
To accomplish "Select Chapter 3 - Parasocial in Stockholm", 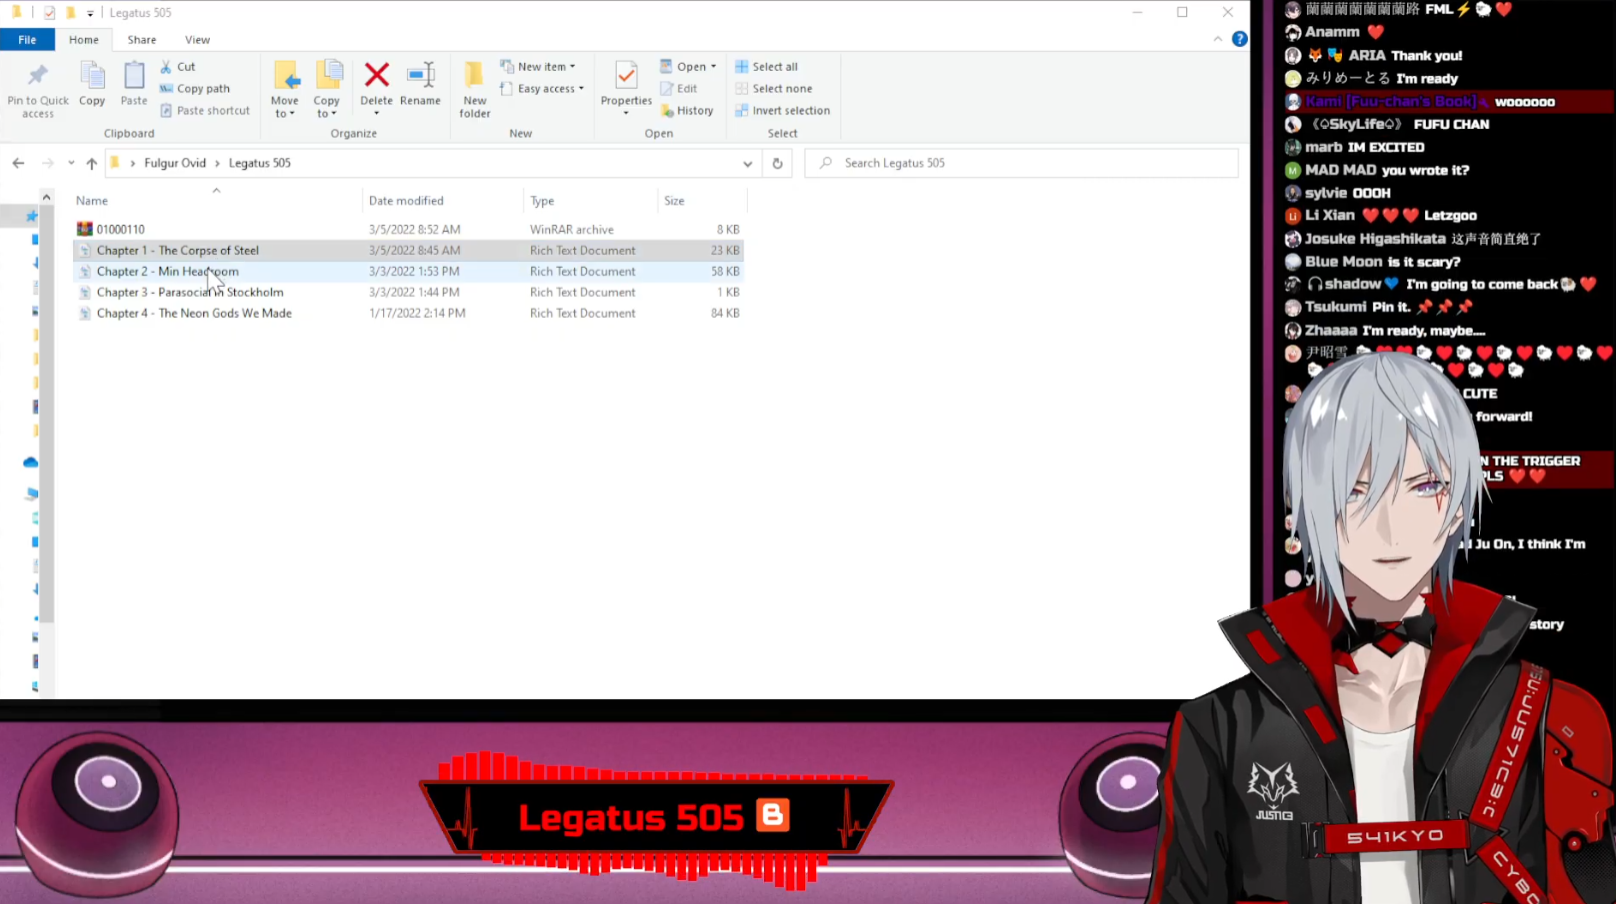I will coord(408,292).
